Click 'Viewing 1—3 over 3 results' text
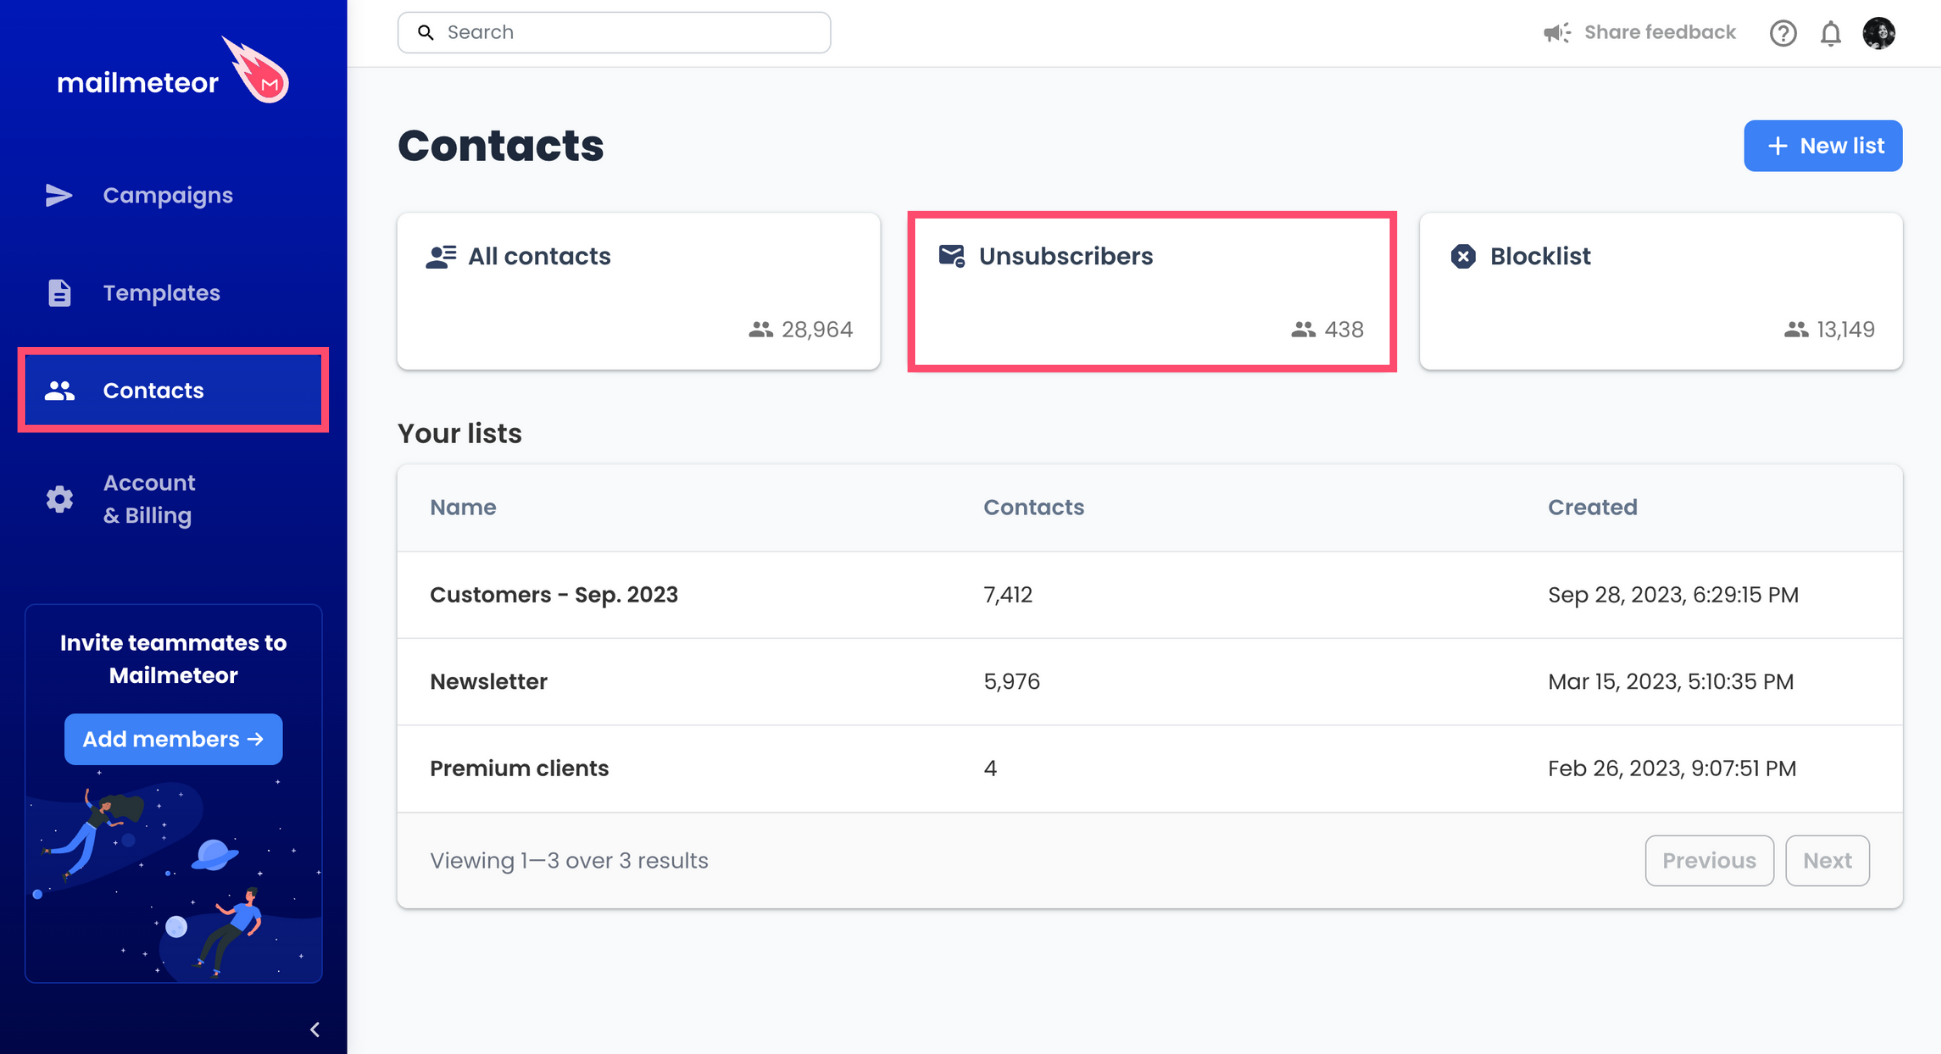The width and height of the screenshot is (1941, 1054). click(569, 860)
